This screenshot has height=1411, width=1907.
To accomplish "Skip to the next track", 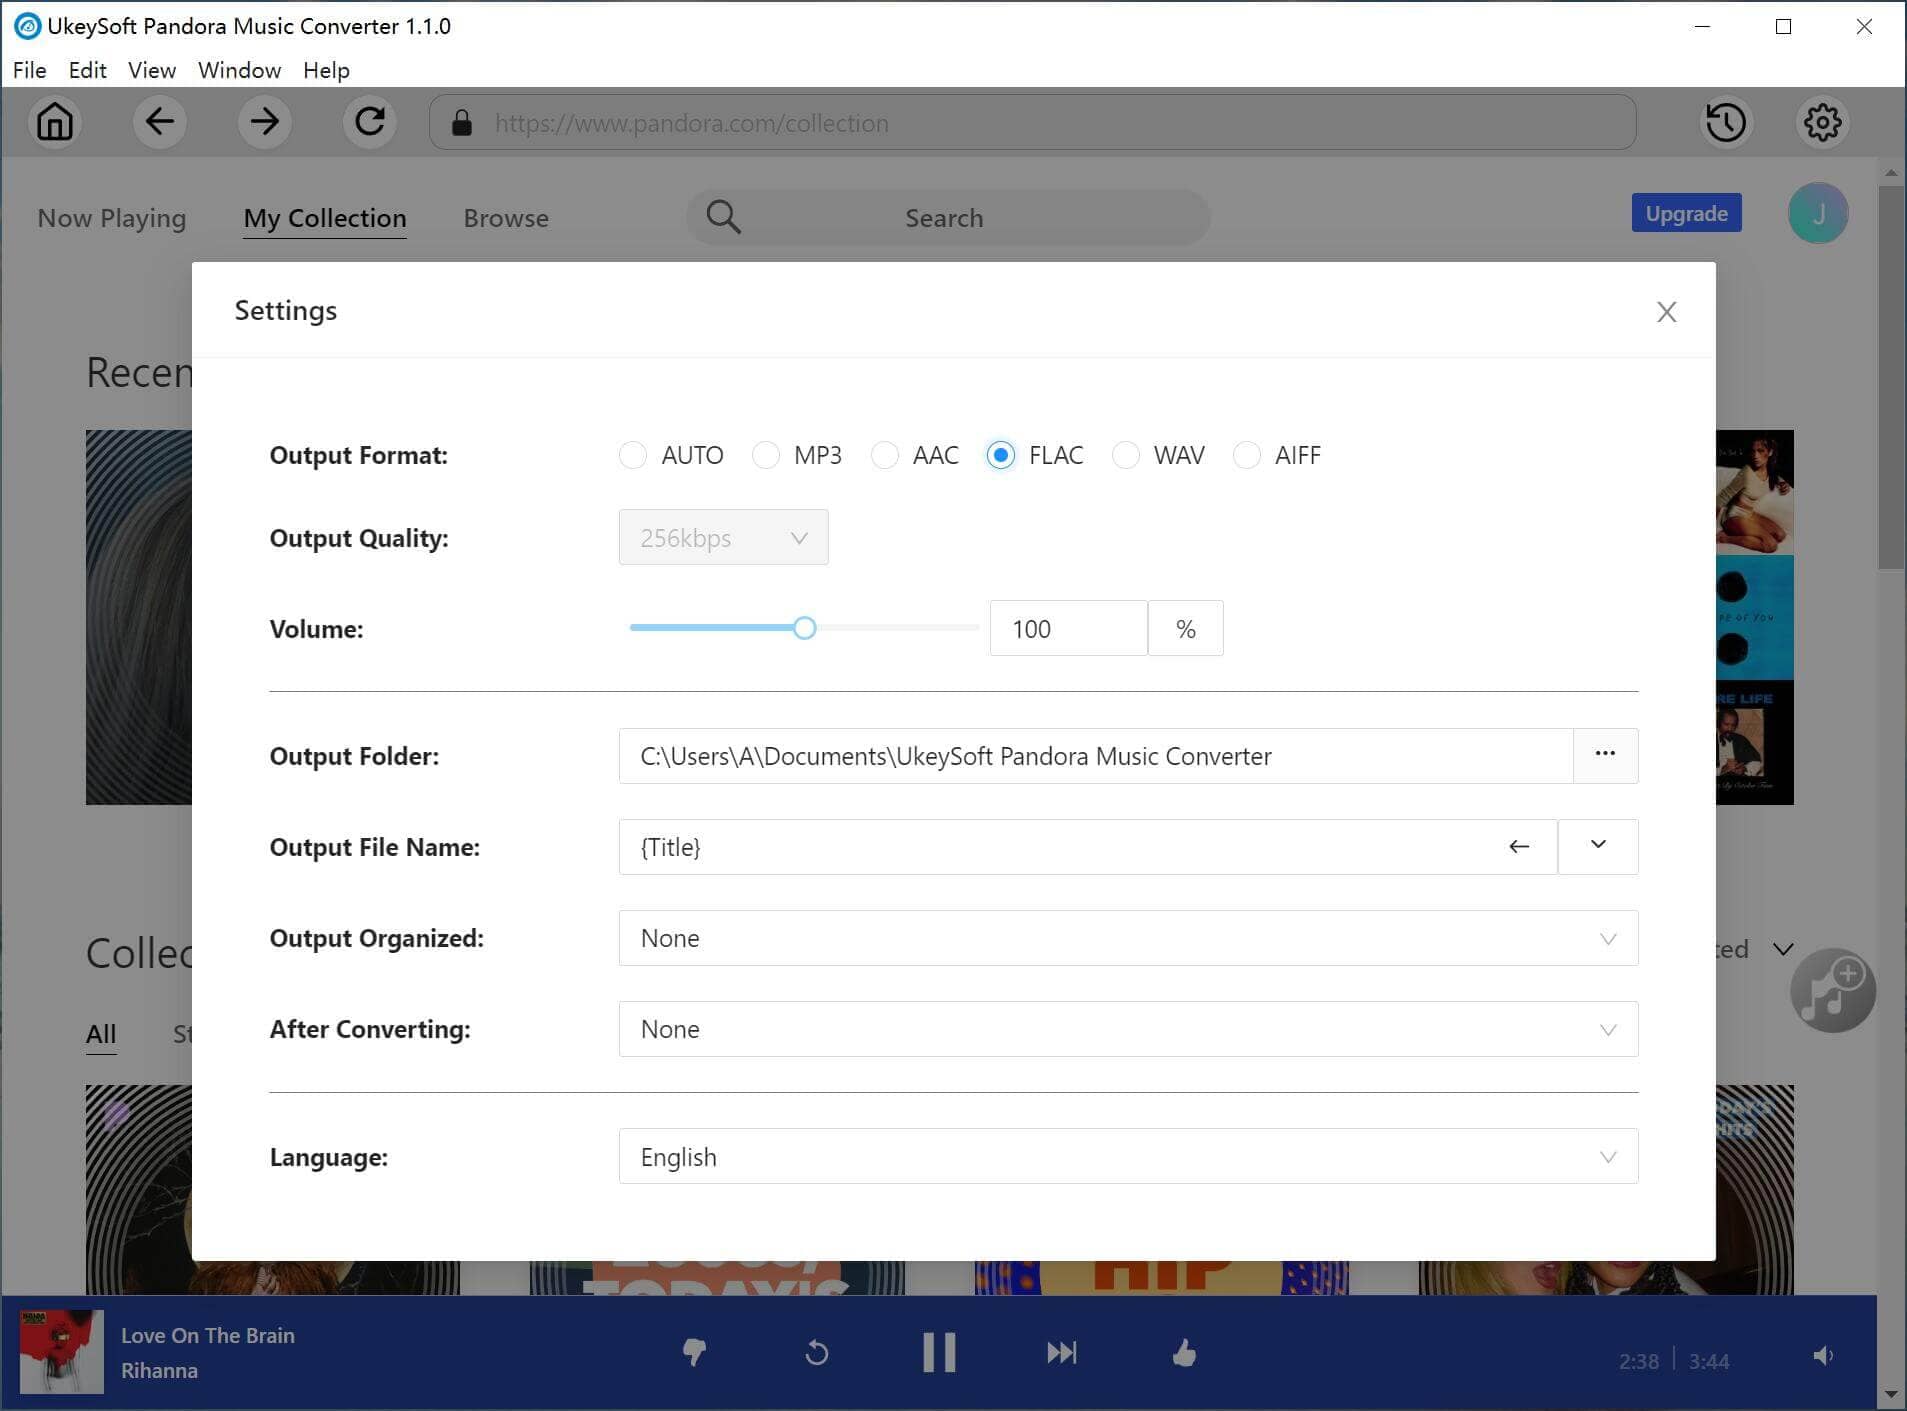I will pyautogui.click(x=1062, y=1352).
